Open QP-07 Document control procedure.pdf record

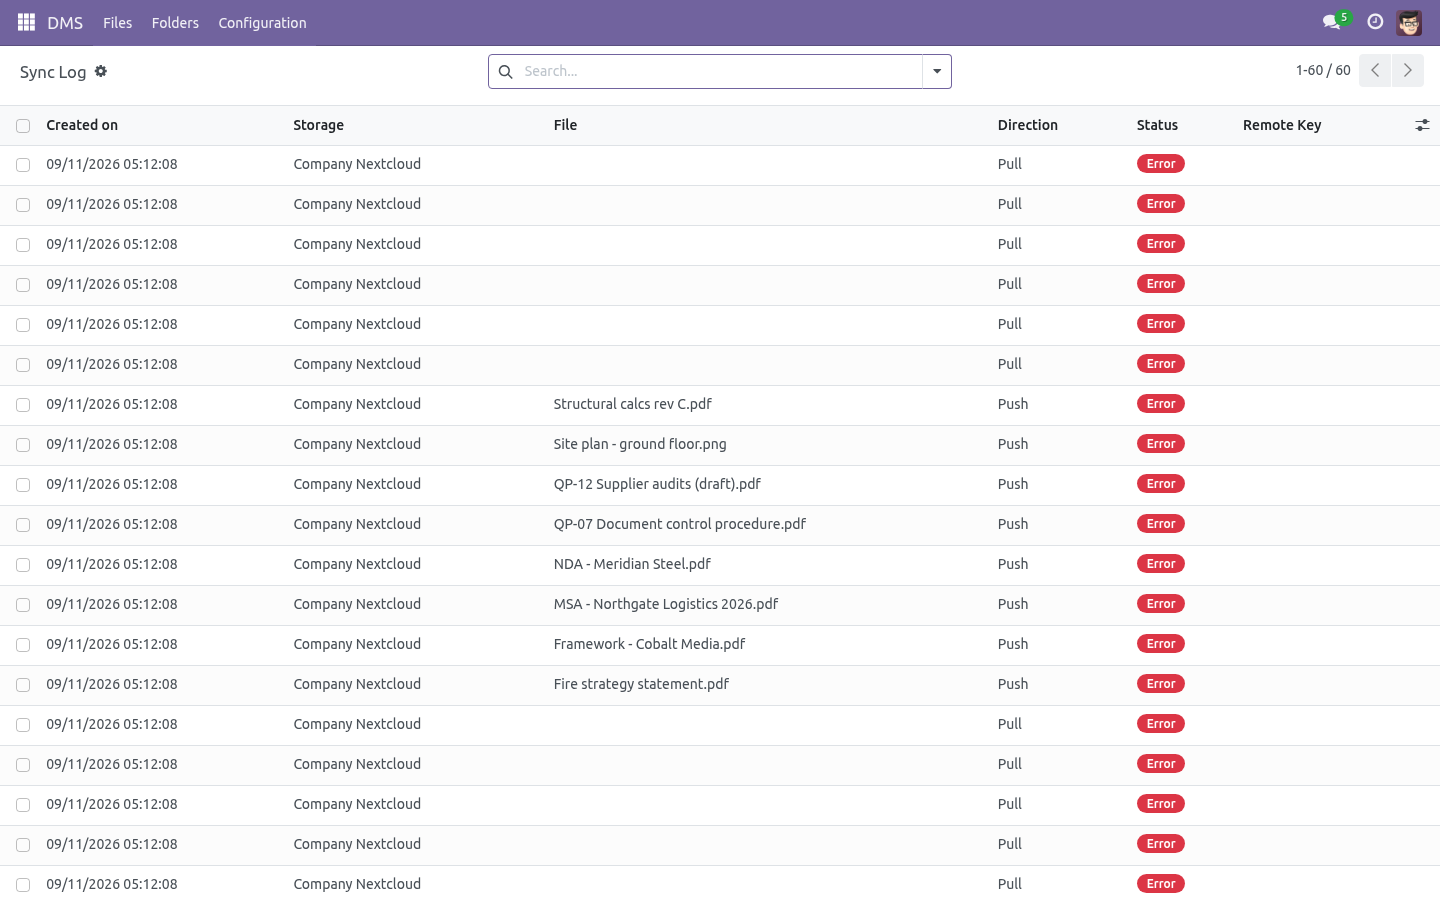679,524
